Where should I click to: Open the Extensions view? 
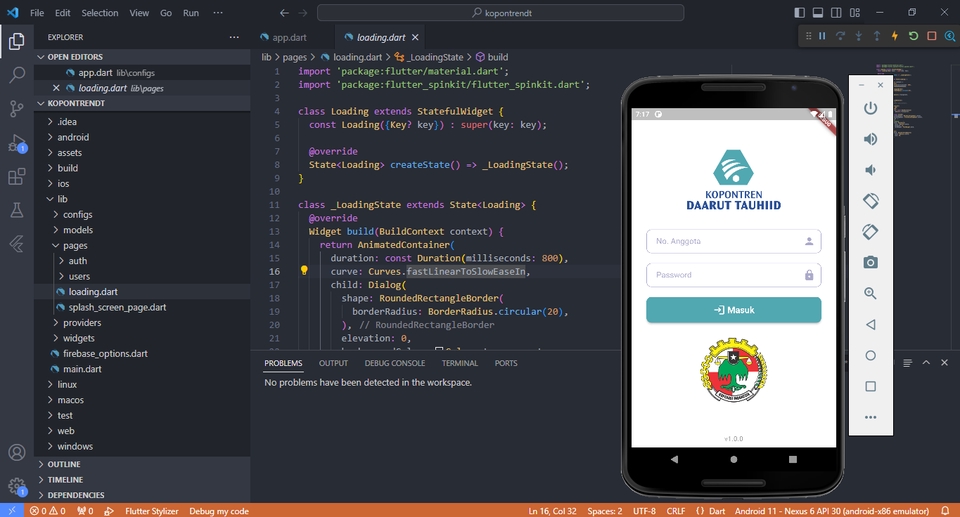17,176
